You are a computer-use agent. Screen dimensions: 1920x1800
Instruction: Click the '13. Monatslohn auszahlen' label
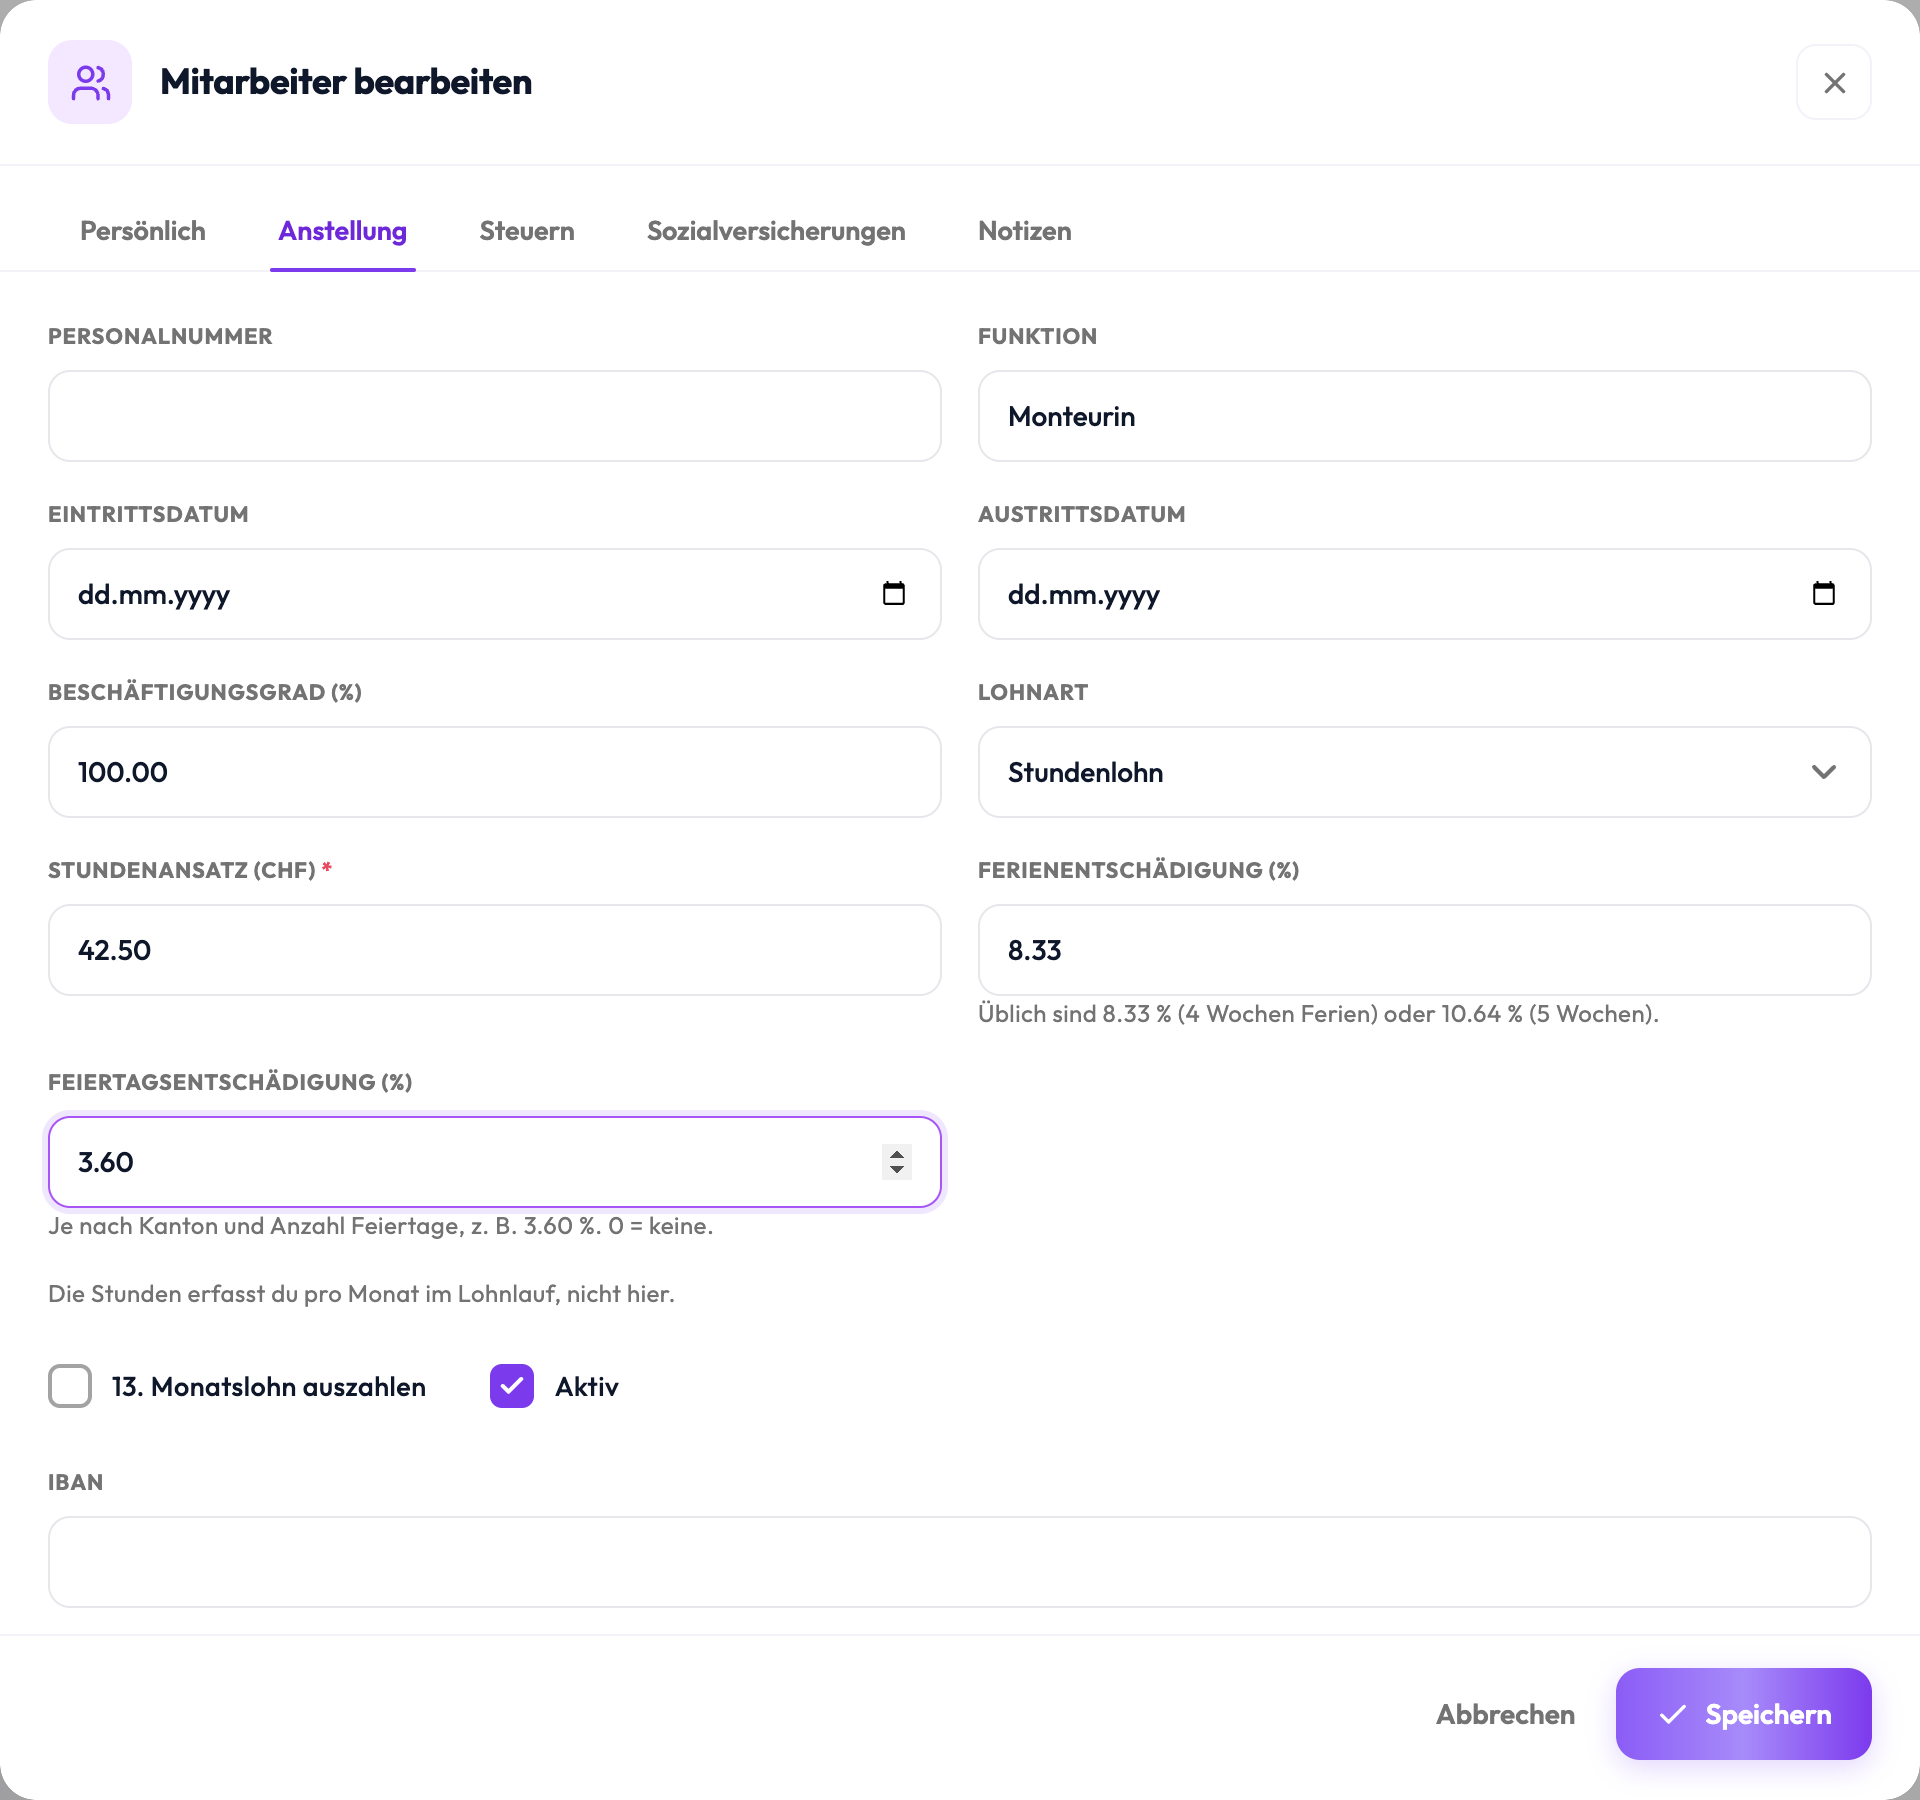[269, 1387]
